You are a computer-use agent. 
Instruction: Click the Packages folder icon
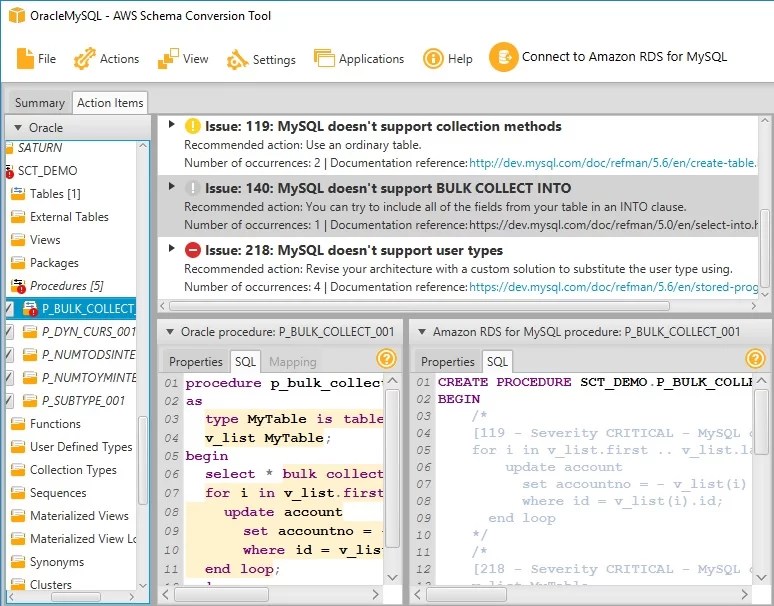click(x=18, y=263)
